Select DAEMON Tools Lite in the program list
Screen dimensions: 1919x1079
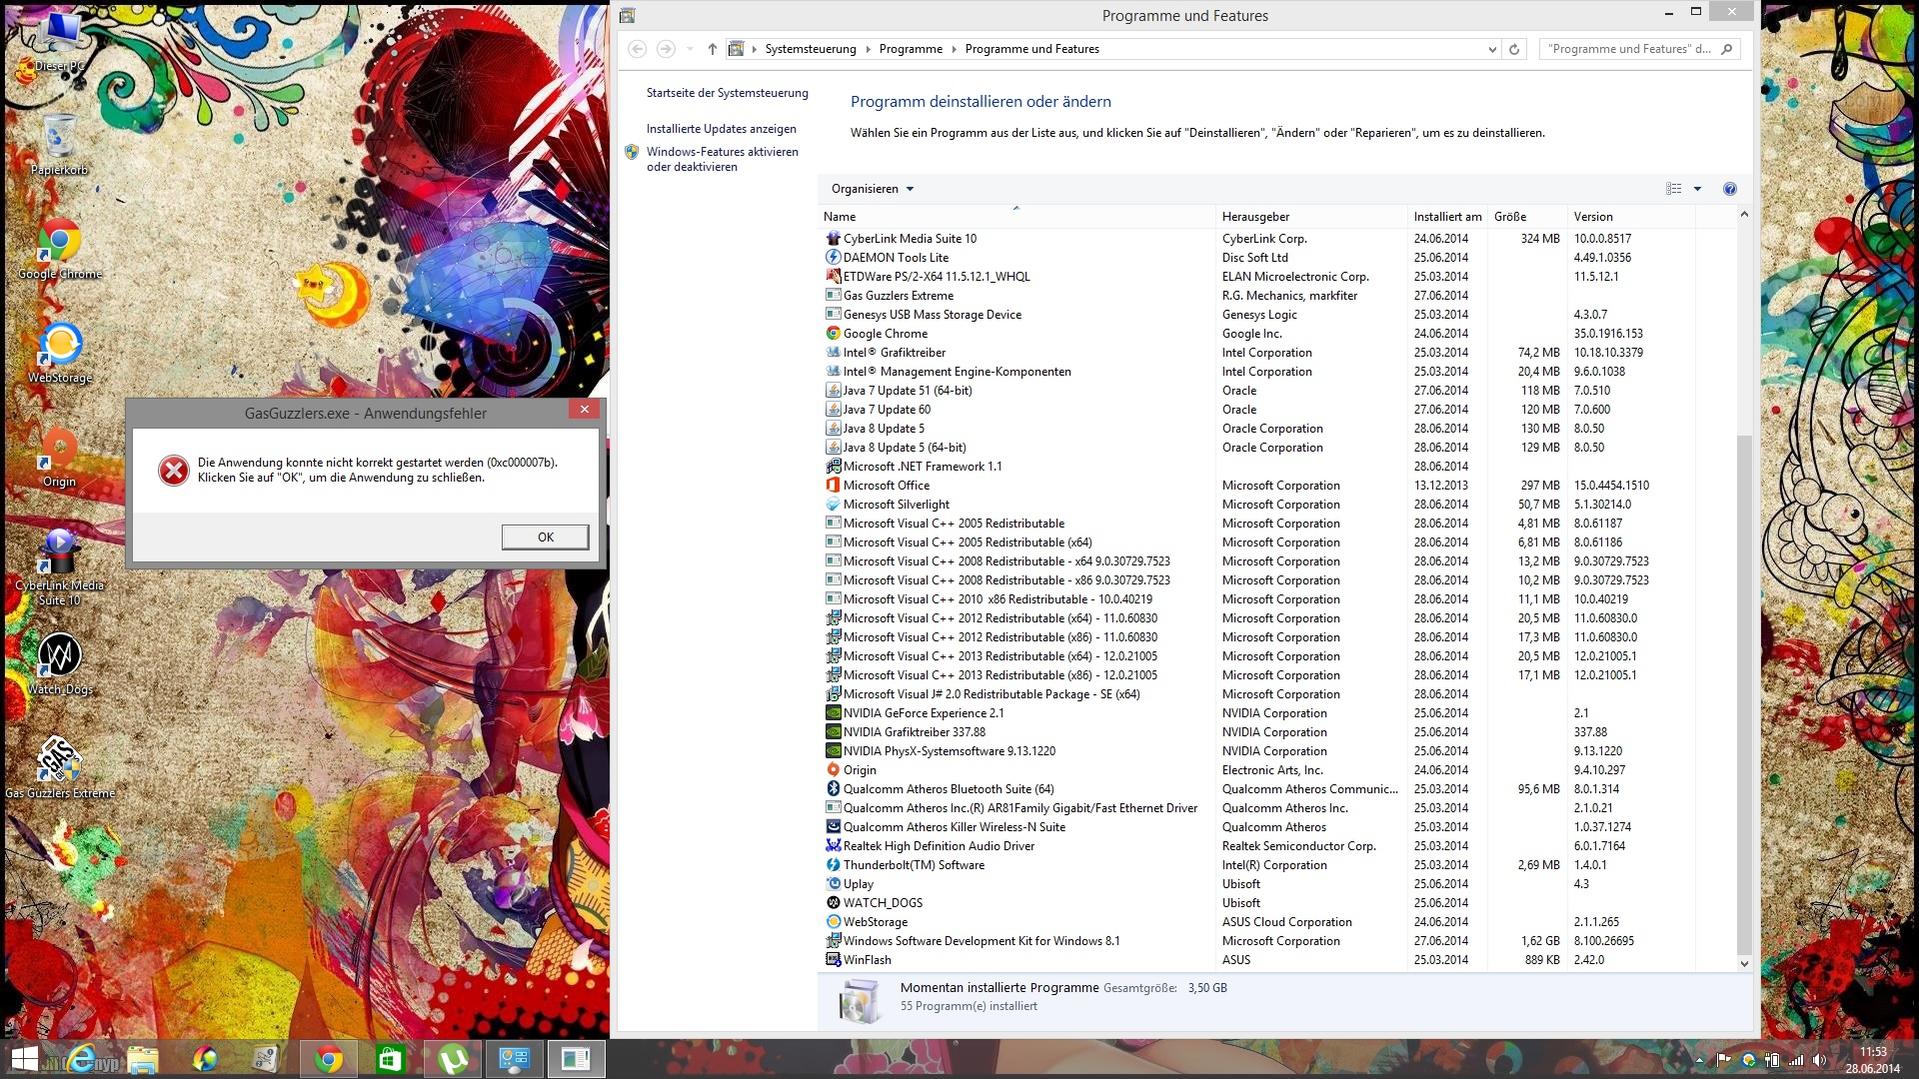coord(1258,258)
